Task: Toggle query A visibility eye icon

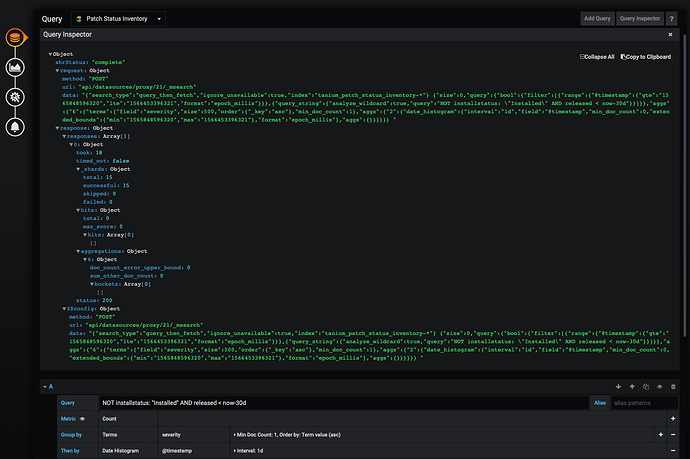Action: (659, 386)
